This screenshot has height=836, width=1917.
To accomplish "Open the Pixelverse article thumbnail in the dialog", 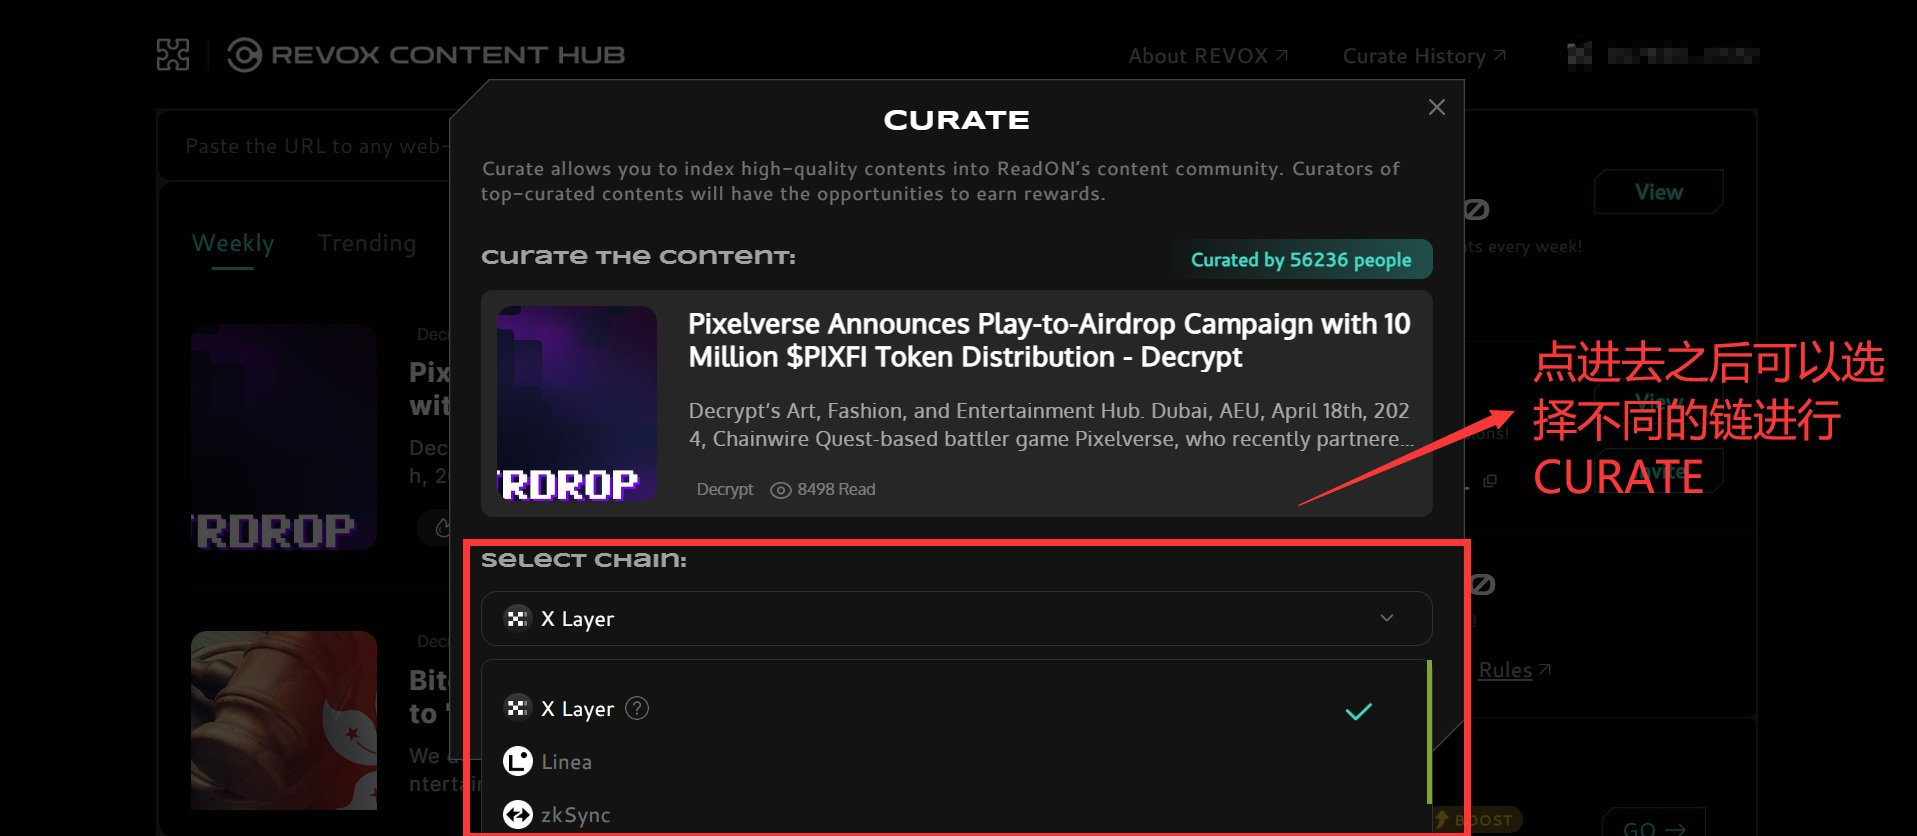I will [x=577, y=403].
